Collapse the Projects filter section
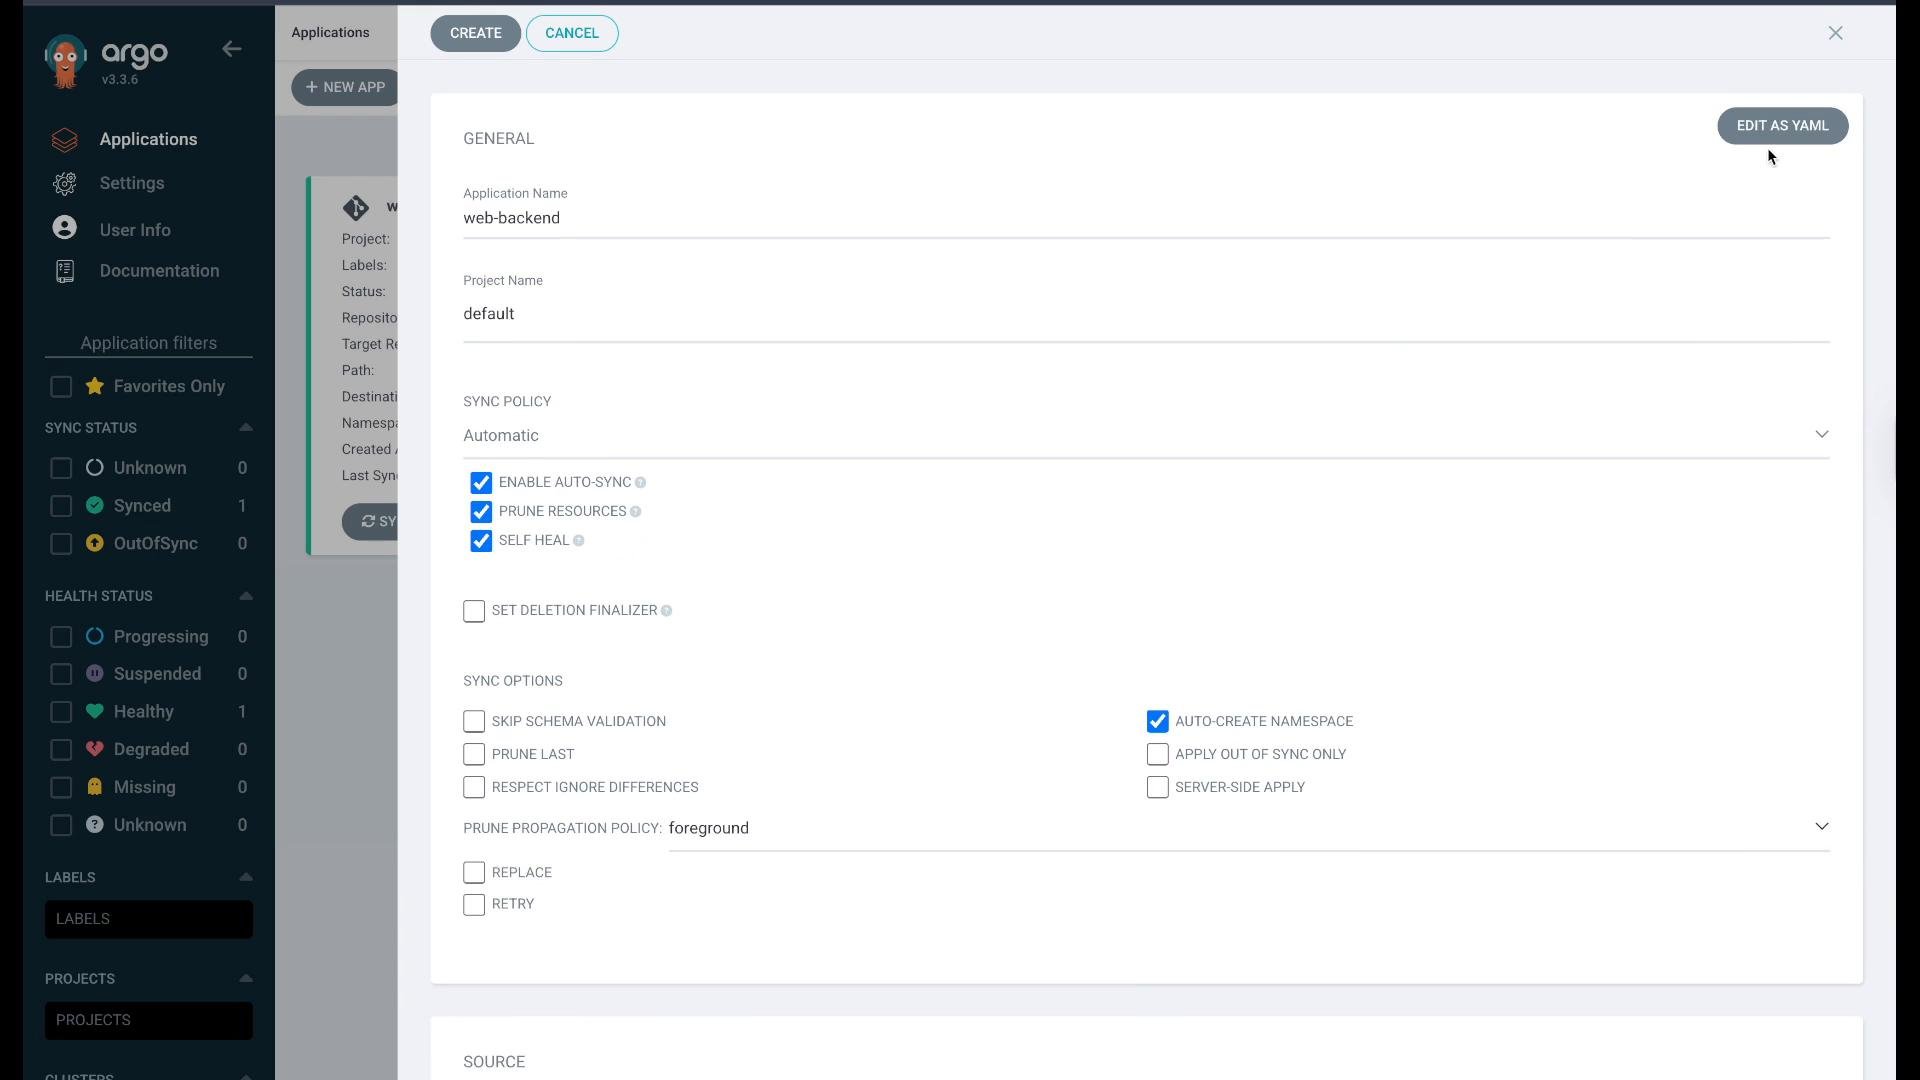The width and height of the screenshot is (1920, 1080). tap(245, 978)
